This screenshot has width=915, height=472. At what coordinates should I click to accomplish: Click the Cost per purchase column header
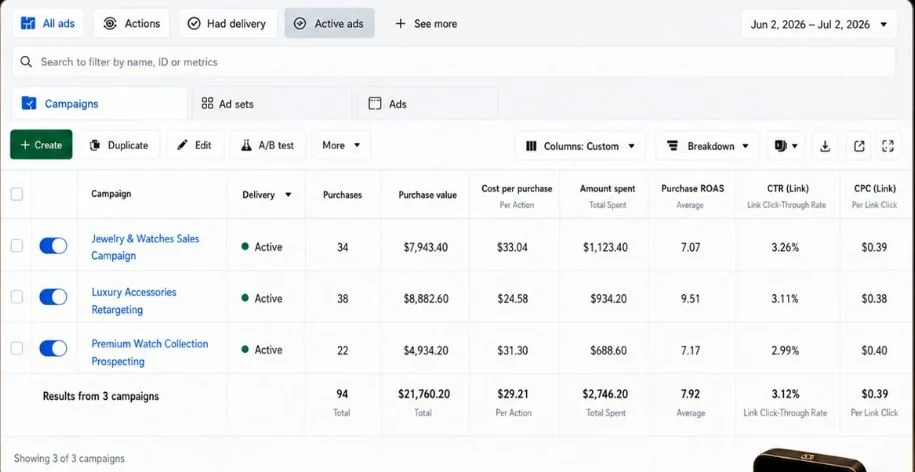tap(516, 188)
